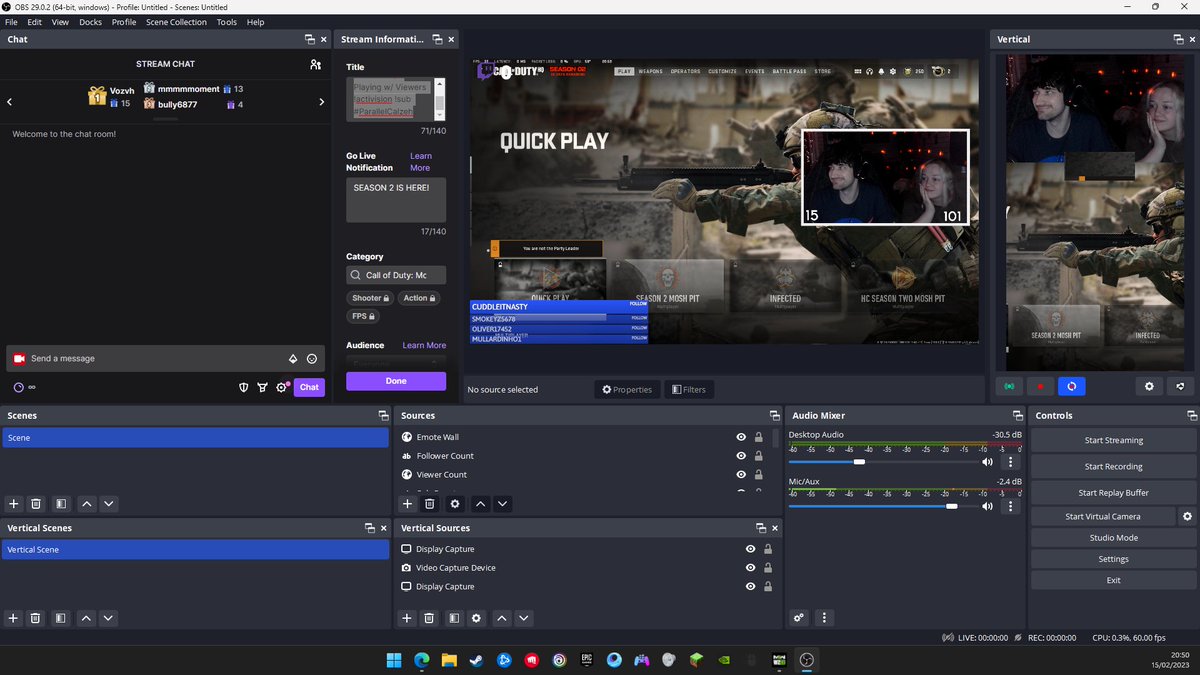Open Audio Mixer bottom three-dot menu
The height and width of the screenshot is (675, 1200).
coord(824,618)
